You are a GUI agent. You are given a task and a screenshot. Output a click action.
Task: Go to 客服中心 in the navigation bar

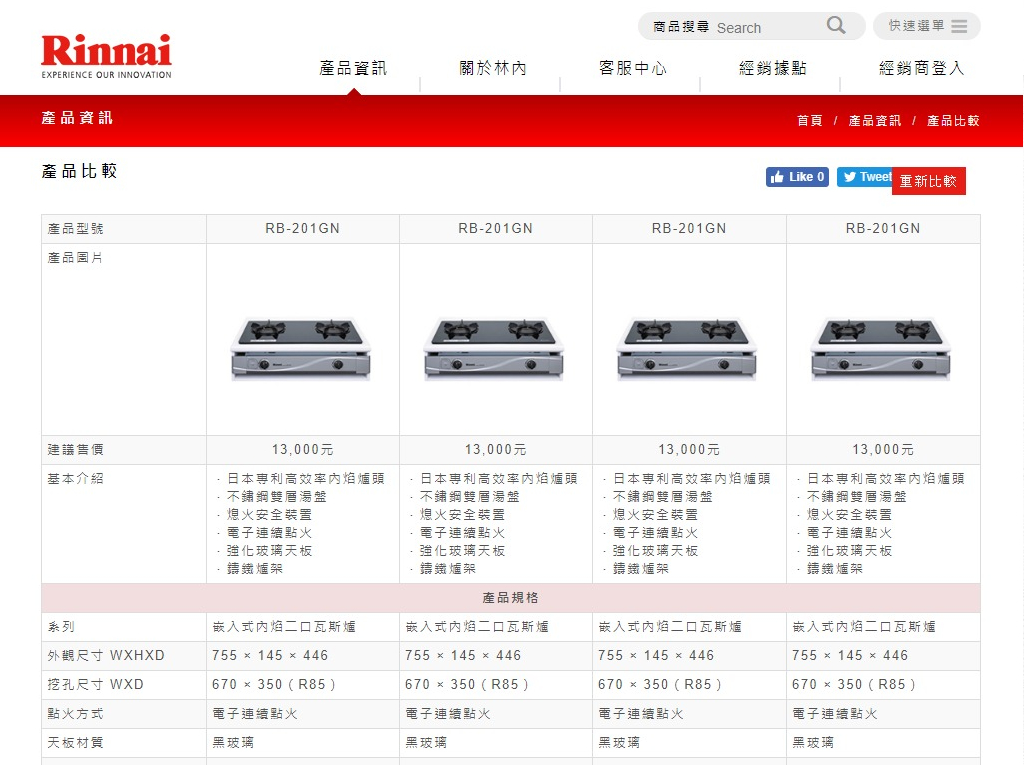point(633,68)
